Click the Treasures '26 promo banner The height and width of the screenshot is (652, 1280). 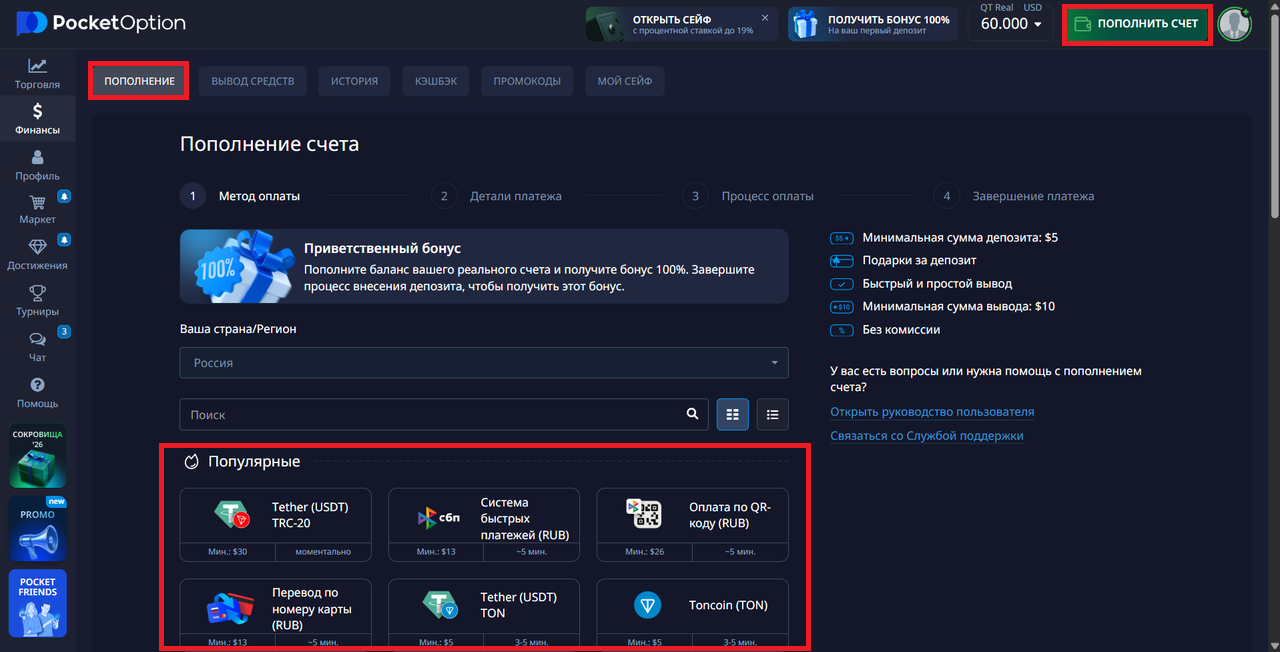(37, 456)
